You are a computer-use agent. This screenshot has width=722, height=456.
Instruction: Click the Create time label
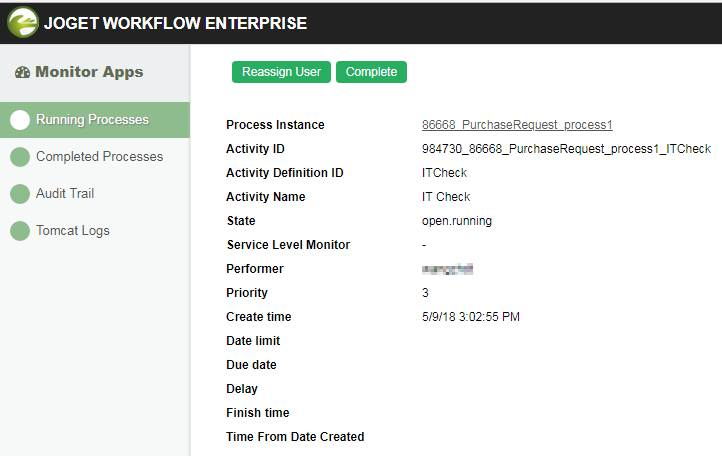click(x=259, y=317)
